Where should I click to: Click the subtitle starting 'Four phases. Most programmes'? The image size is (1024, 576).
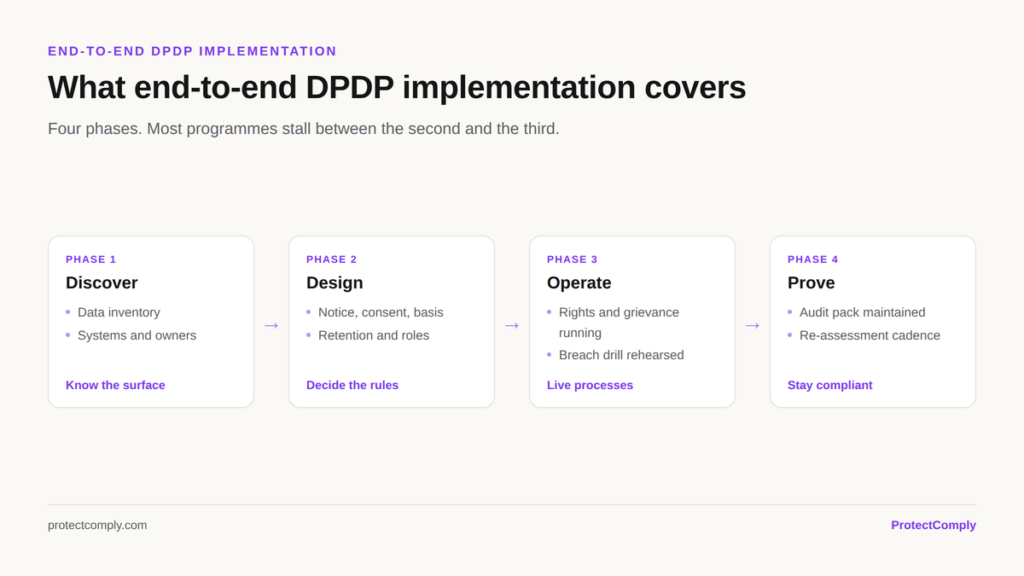[x=303, y=129]
